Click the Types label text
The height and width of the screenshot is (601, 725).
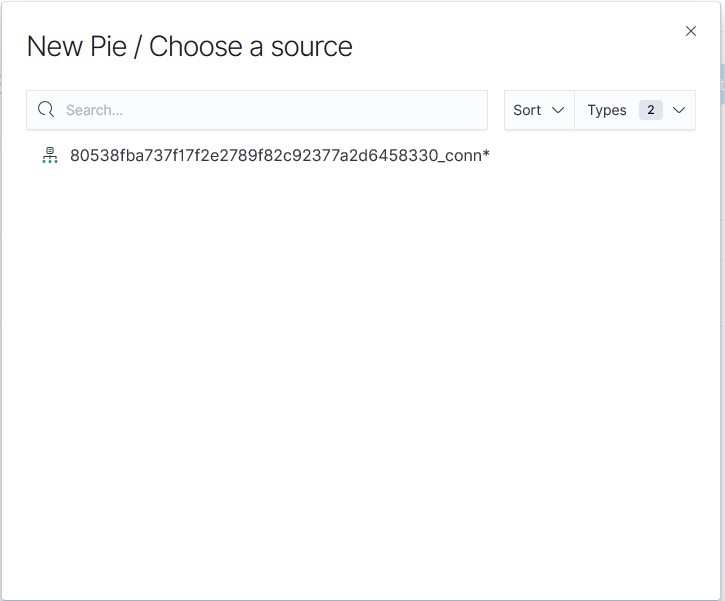click(x=606, y=110)
